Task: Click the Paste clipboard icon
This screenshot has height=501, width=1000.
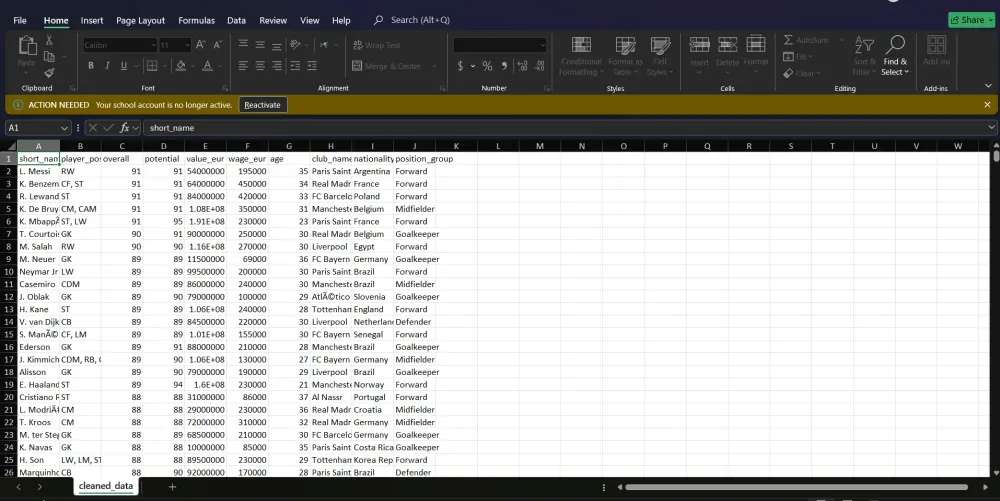Action: click(27, 46)
